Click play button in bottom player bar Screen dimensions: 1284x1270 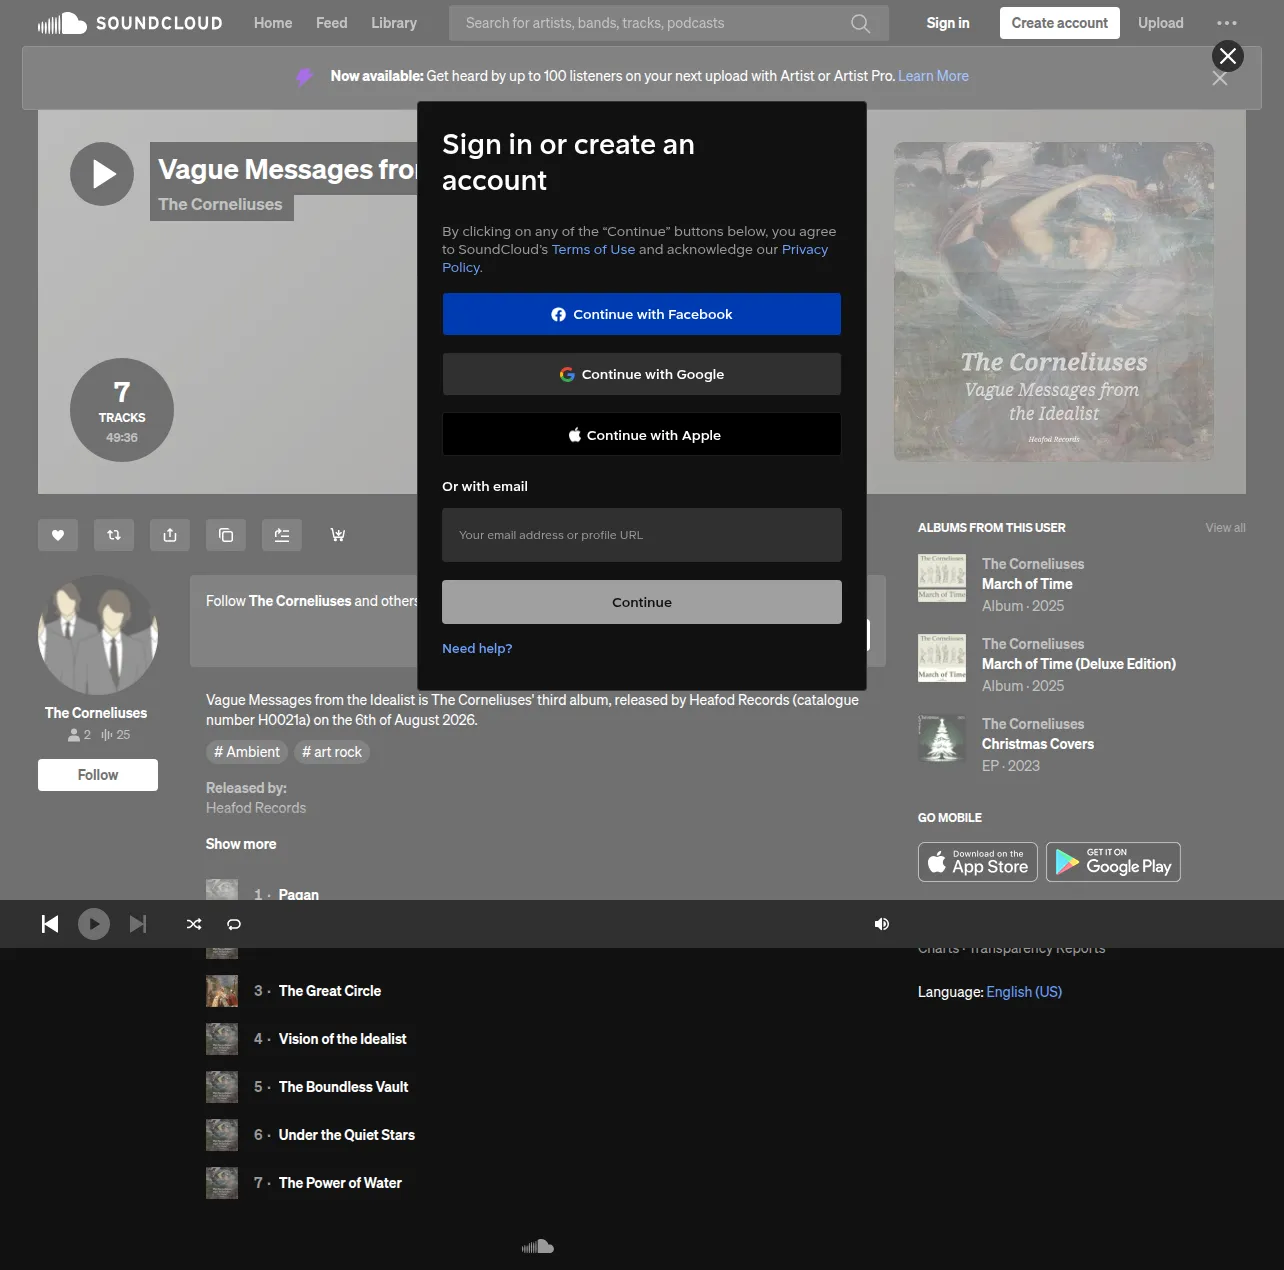pos(94,924)
